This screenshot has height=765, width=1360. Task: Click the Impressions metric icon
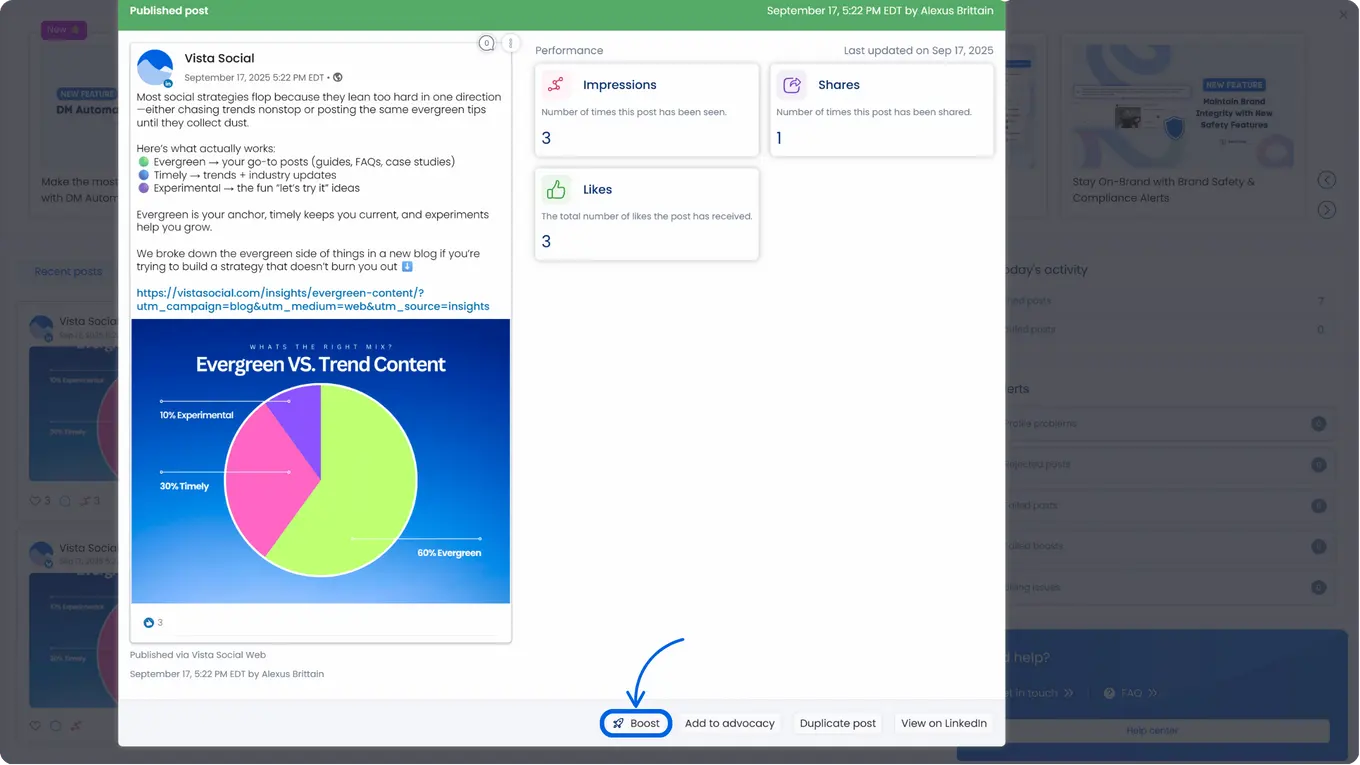point(556,85)
